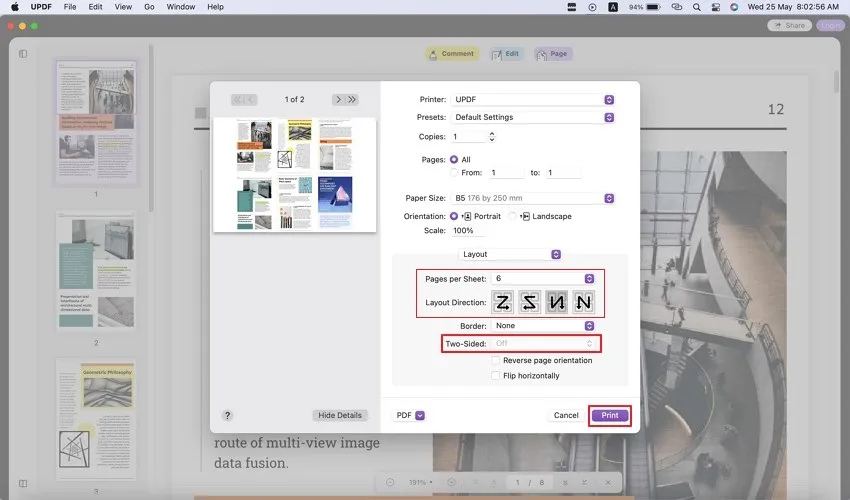Image resolution: width=850 pixels, height=500 pixels.
Task: Open Apple menu logo
Action: [15, 7]
